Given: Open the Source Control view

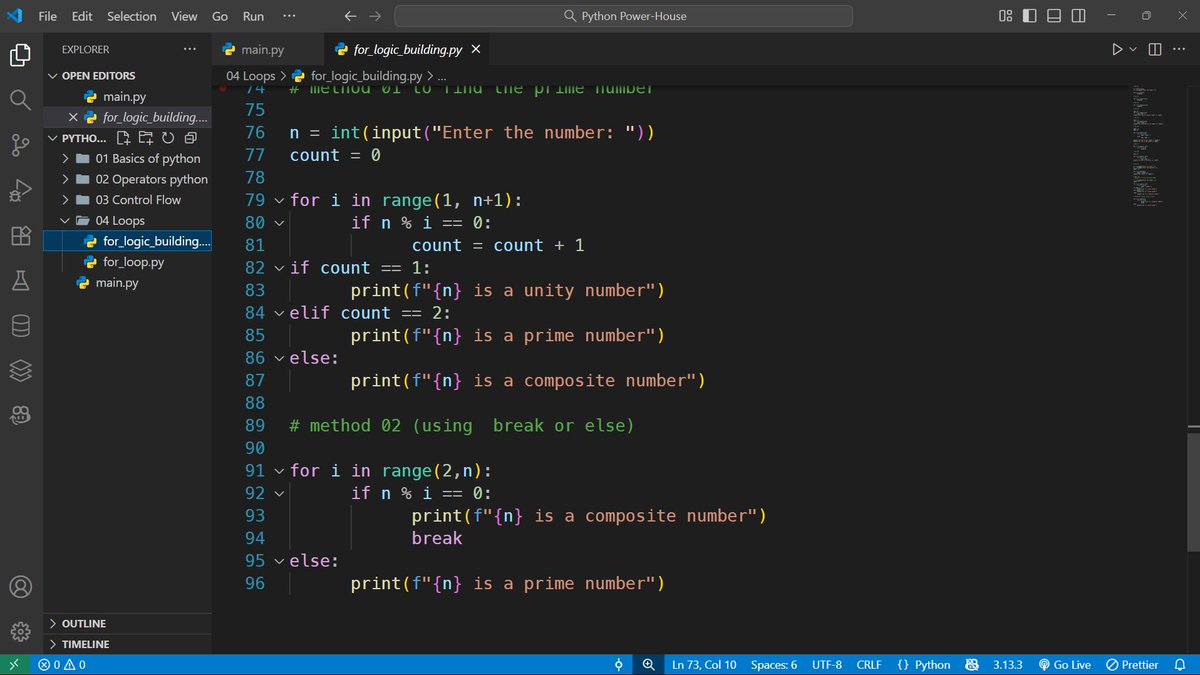Looking at the screenshot, I should pyautogui.click(x=20, y=145).
